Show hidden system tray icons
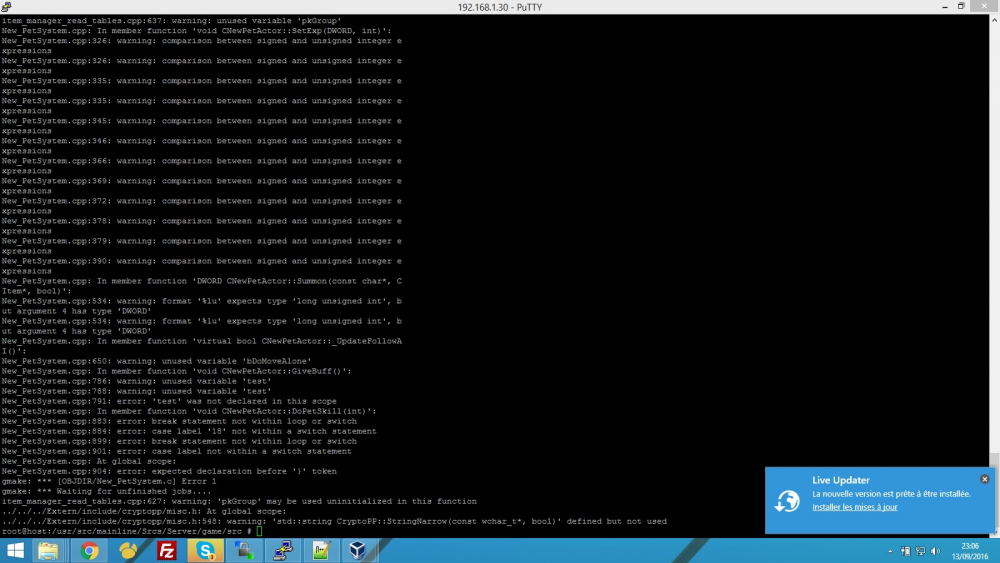This screenshot has width=1000, height=563. 890,551
